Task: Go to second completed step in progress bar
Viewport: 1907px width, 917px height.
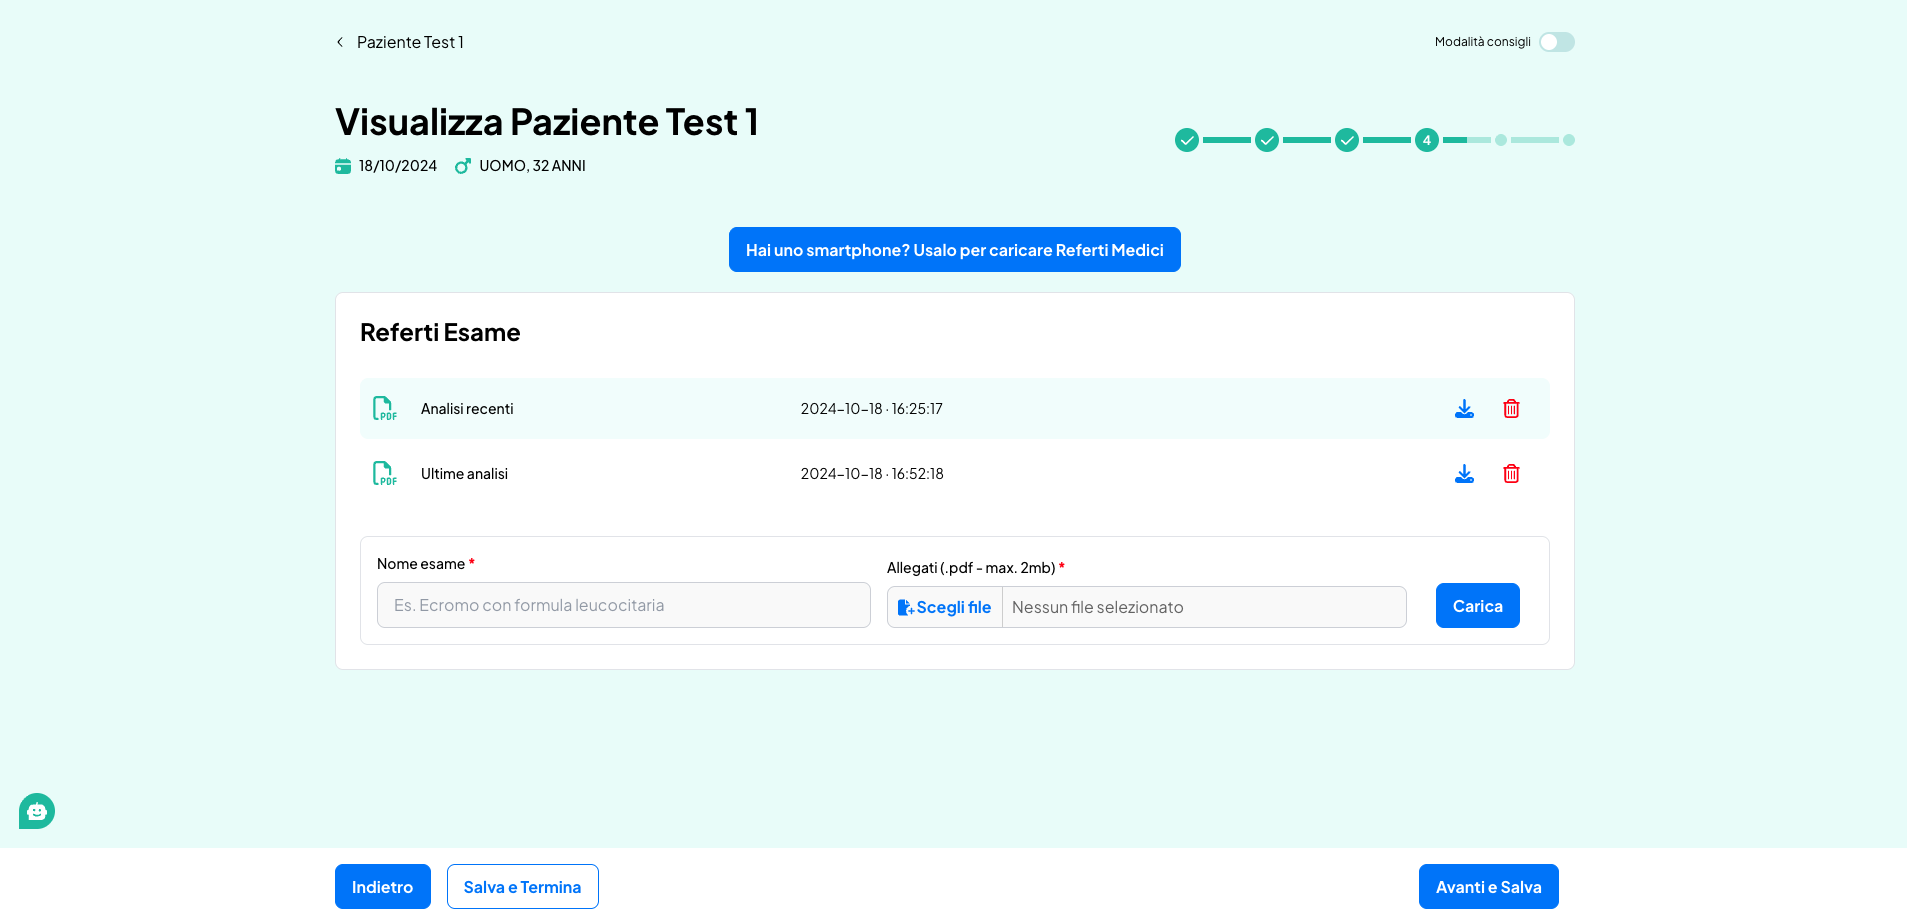Action: coord(1267,140)
